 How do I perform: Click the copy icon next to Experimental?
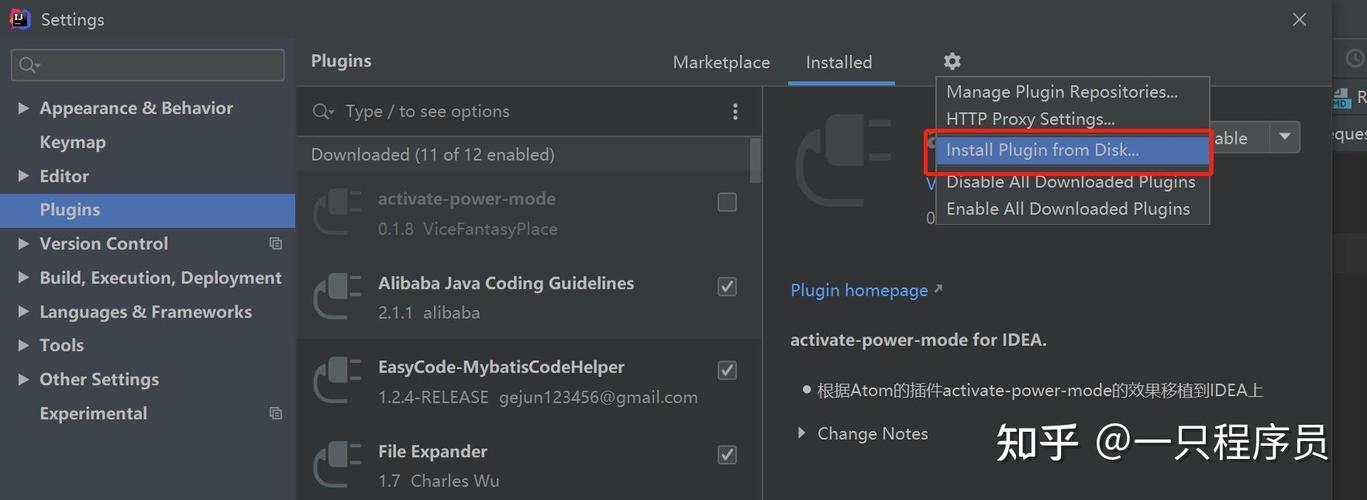click(x=276, y=414)
